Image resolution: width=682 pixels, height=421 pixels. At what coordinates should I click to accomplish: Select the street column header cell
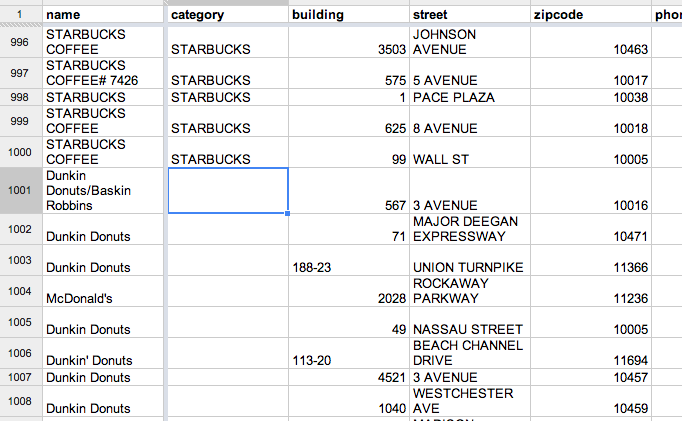[470, 14]
